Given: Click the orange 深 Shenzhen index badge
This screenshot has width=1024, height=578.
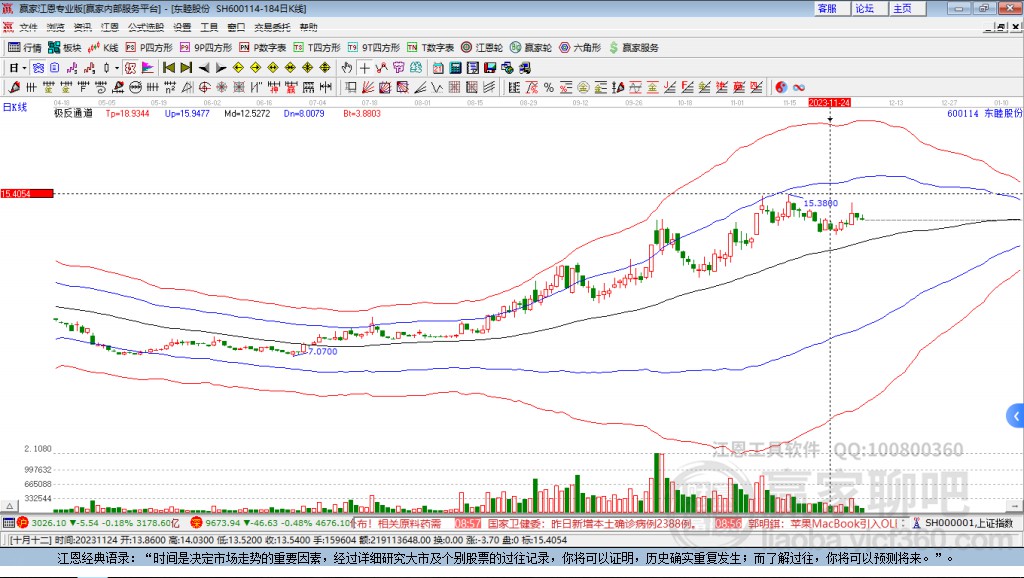Looking at the screenshot, I should (196, 522).
